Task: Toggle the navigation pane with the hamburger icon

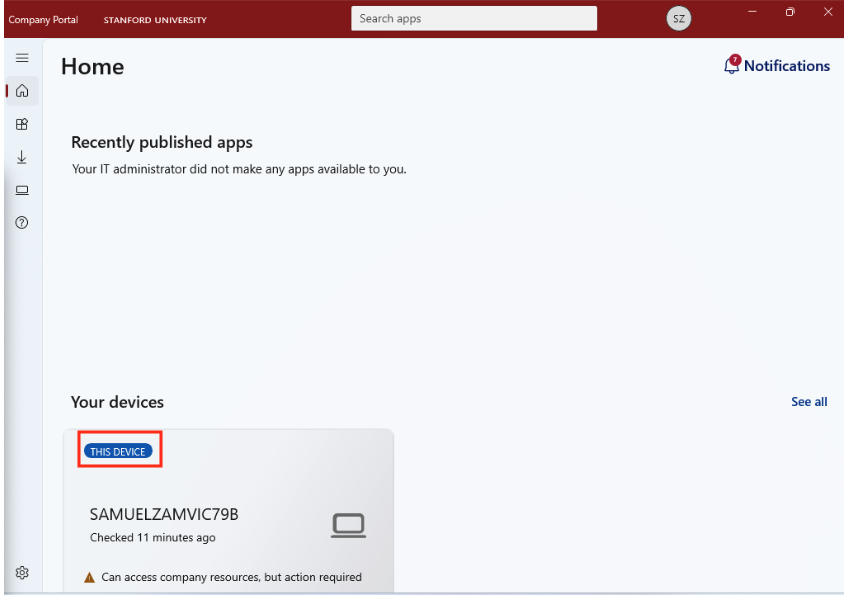Action: 21,57
